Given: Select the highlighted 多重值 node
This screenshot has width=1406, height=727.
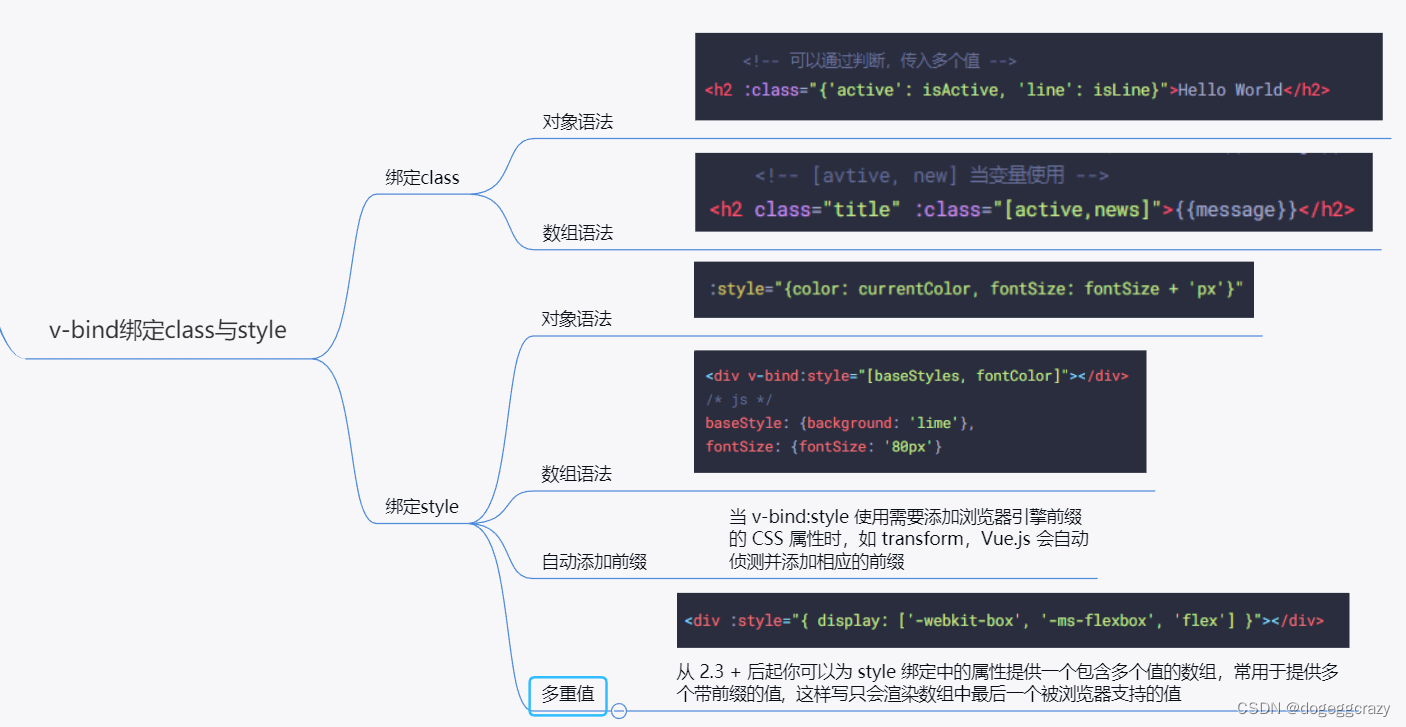Looking at the screenshot, I should [567, 695].
